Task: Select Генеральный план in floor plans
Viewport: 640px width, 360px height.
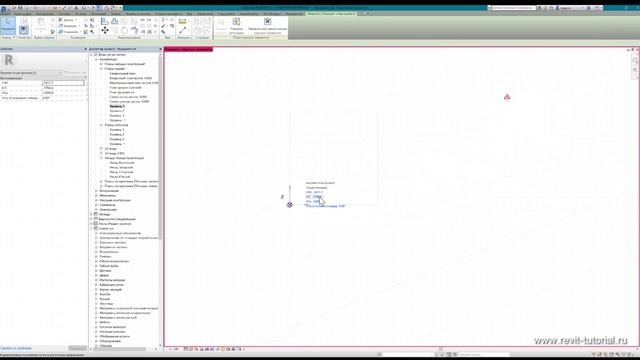Action: 122,73
